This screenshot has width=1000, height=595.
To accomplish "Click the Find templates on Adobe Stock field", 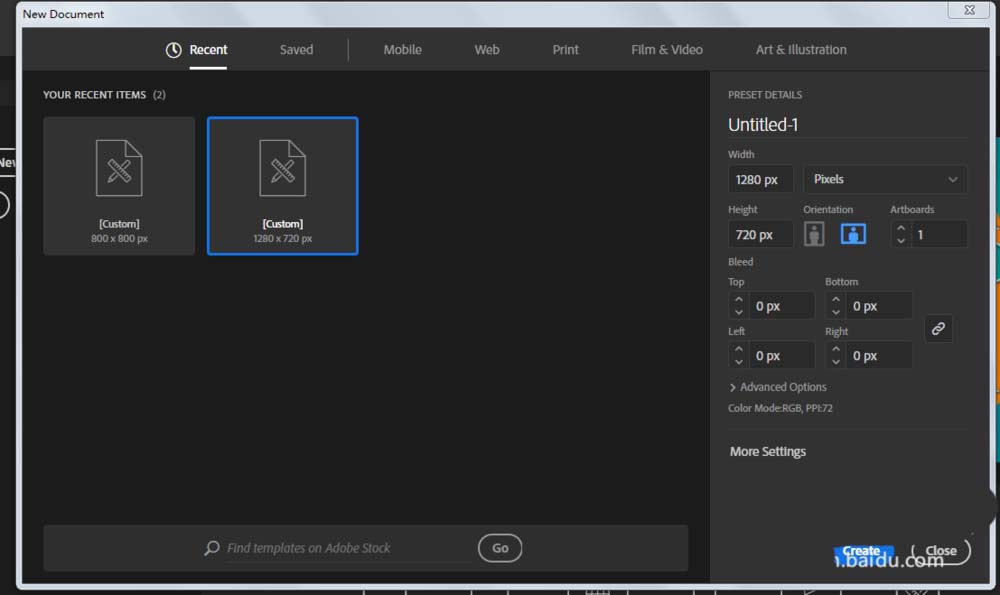I will tap(348, 548).
